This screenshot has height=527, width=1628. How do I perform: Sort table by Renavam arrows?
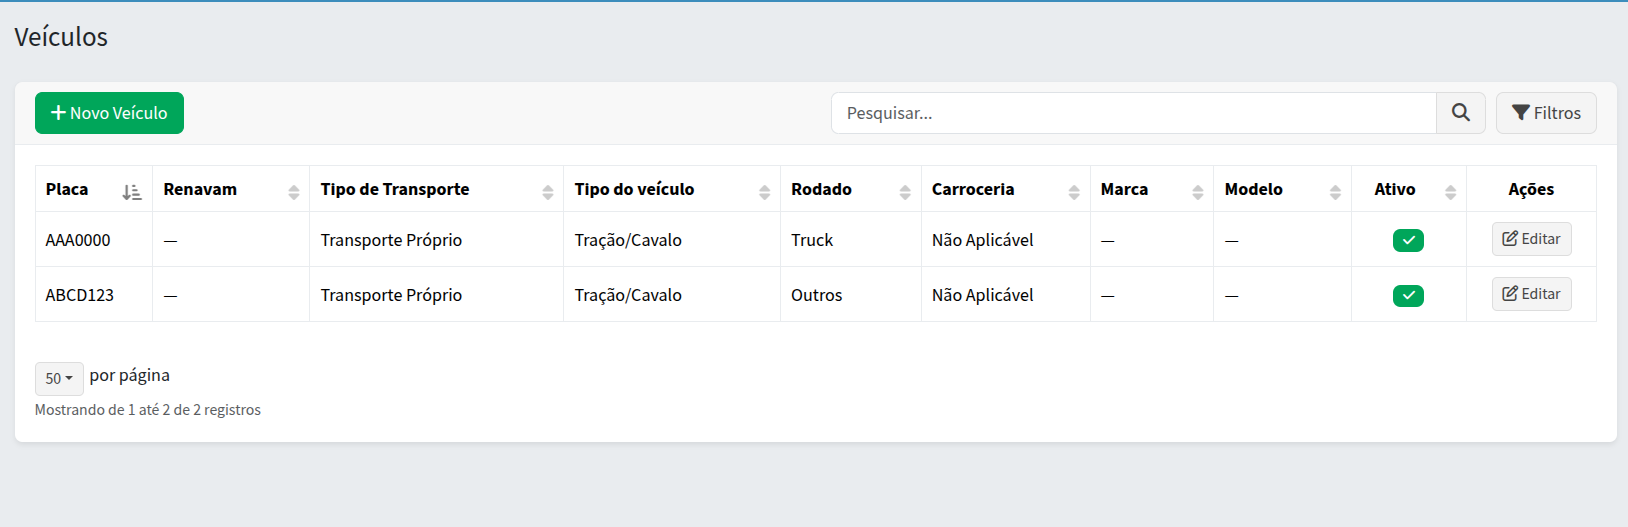tap(293, 192)
